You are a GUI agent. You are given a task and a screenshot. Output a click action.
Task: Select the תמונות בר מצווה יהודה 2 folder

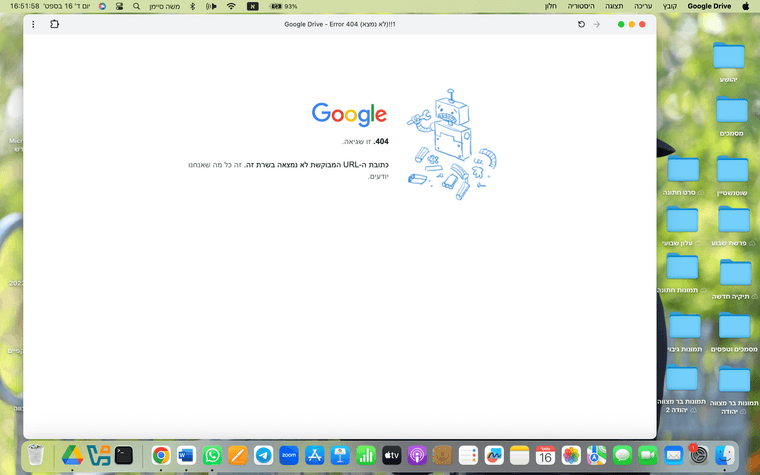tap(681, 389)
